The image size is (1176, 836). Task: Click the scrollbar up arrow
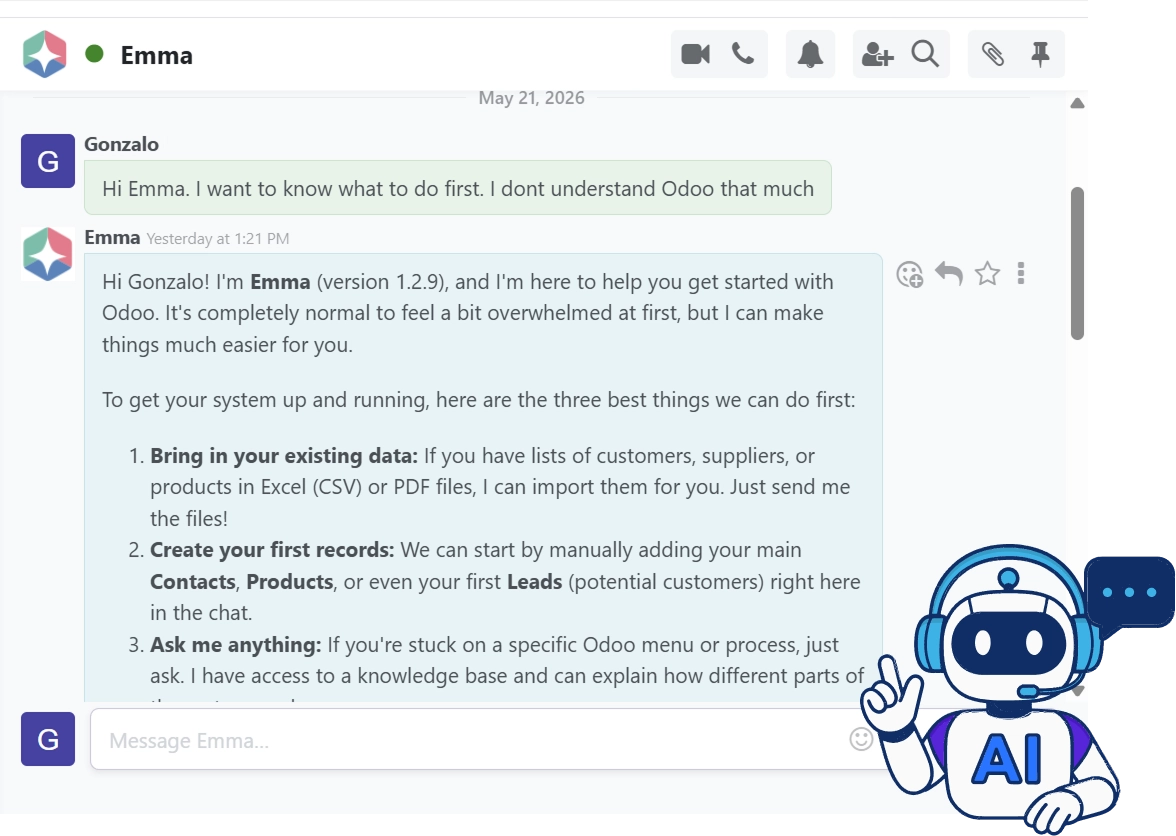coord(1077,103)
